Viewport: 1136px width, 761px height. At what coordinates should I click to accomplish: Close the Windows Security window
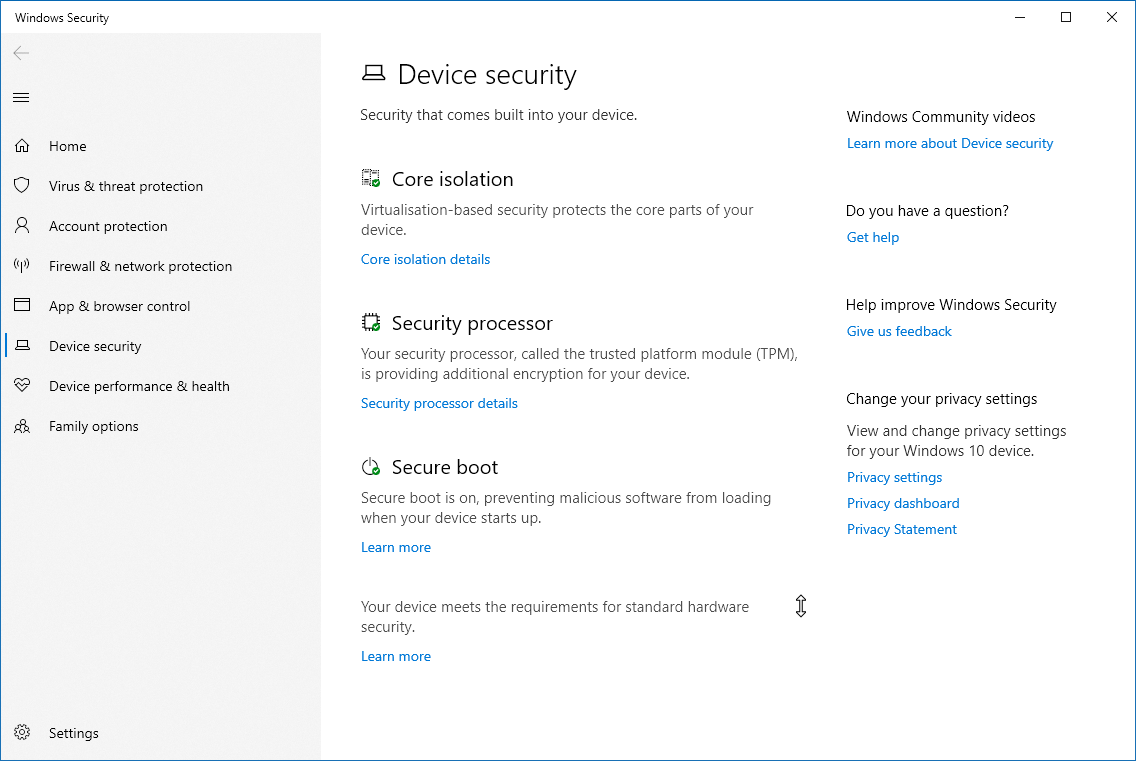coord(1112,17)
